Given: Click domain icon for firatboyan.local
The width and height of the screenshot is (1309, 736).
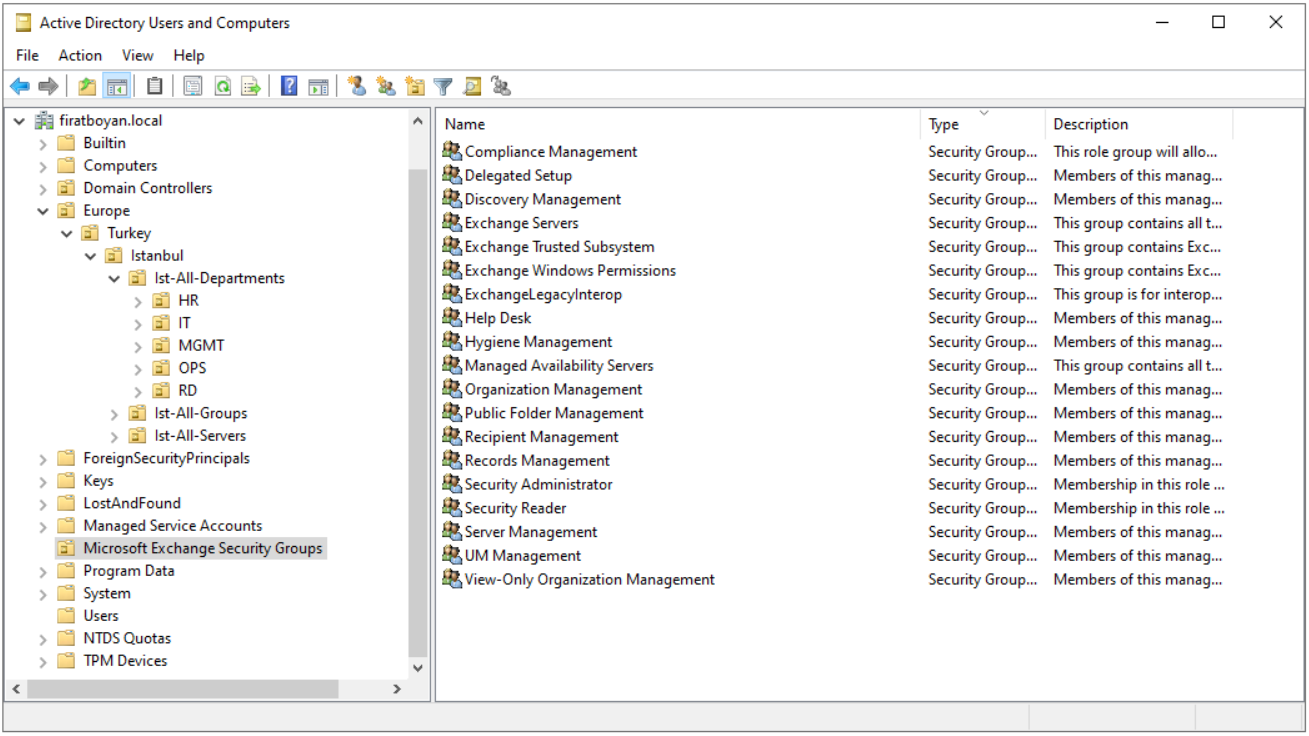Looking at the screenshot, I should 44,120.
